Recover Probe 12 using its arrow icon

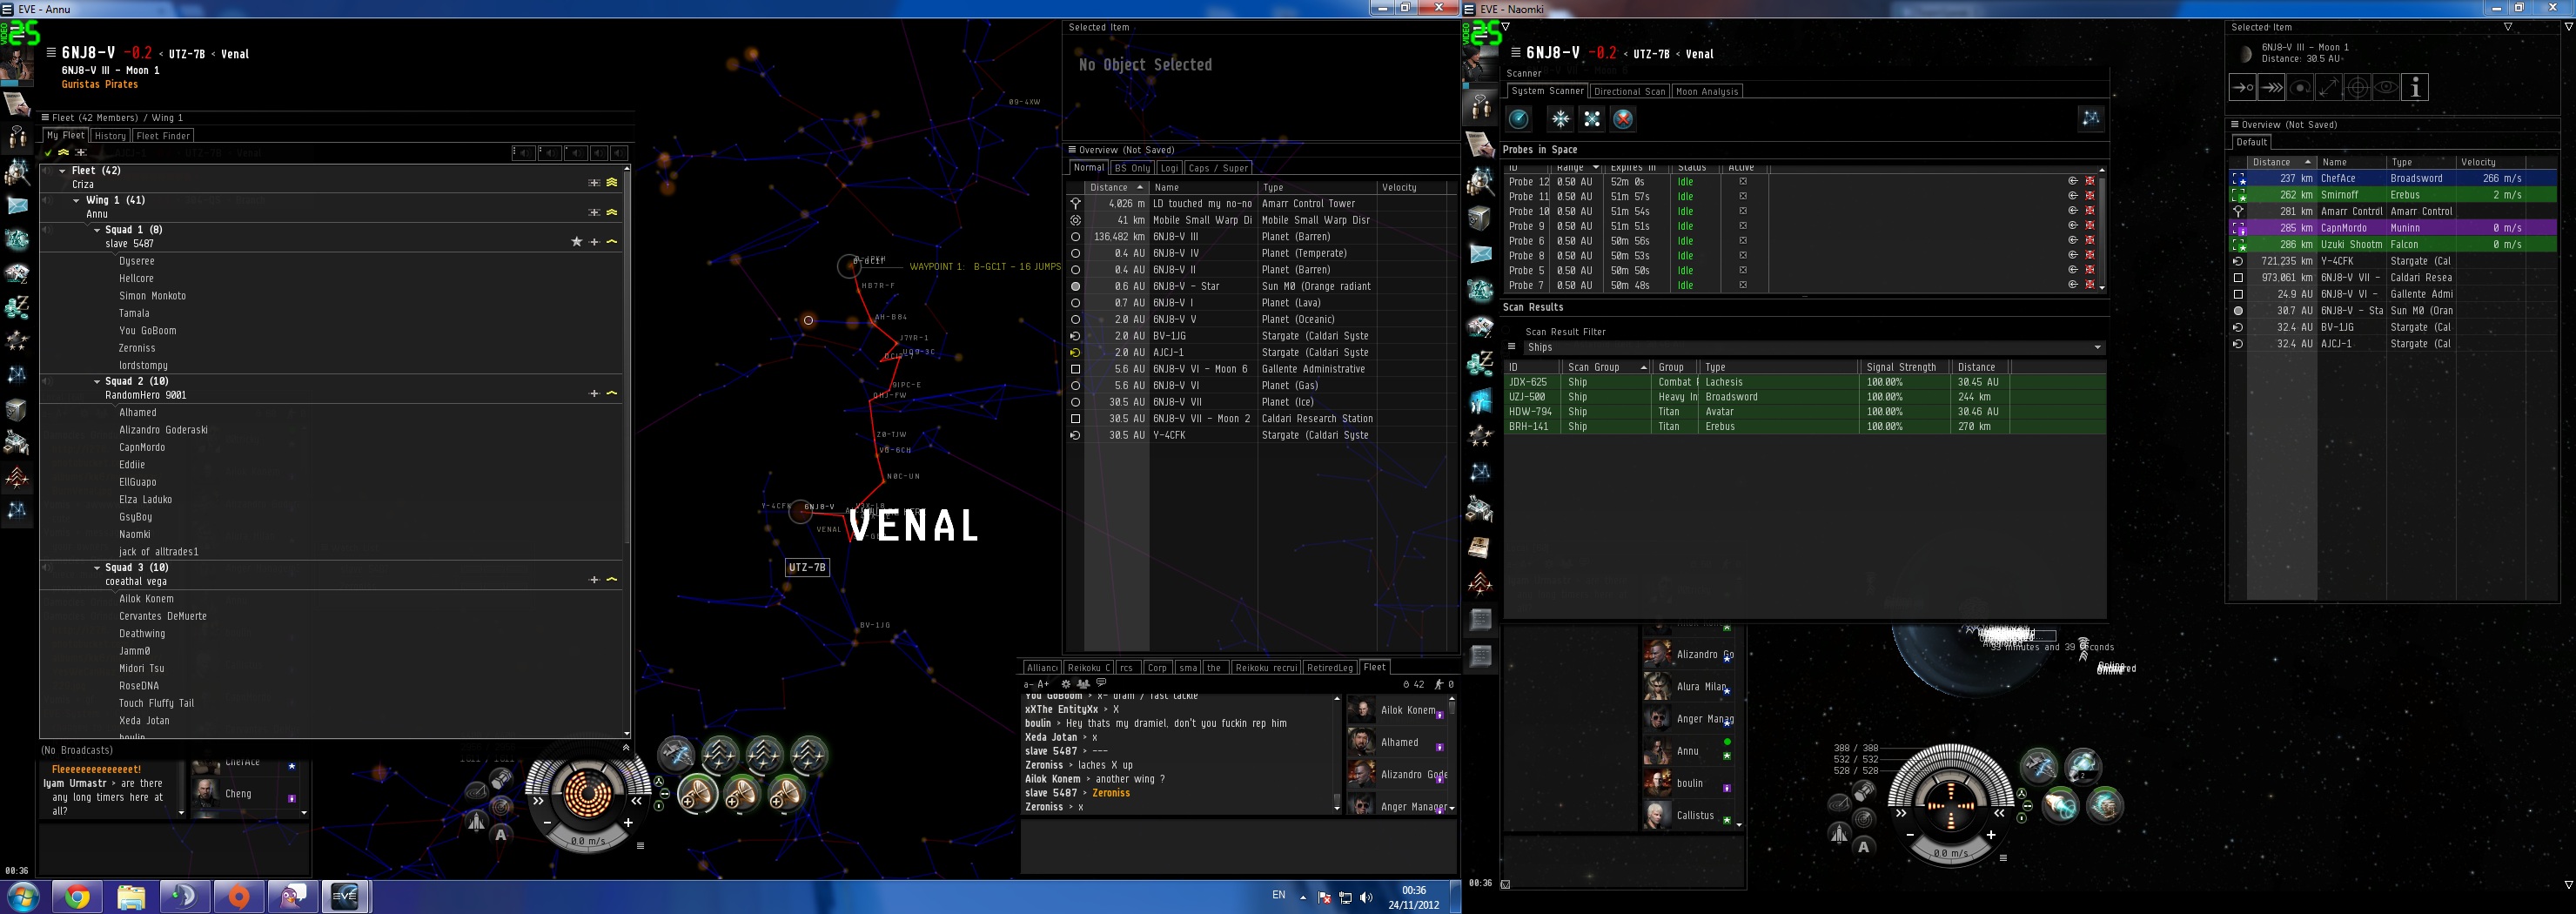coord(2073,181)
